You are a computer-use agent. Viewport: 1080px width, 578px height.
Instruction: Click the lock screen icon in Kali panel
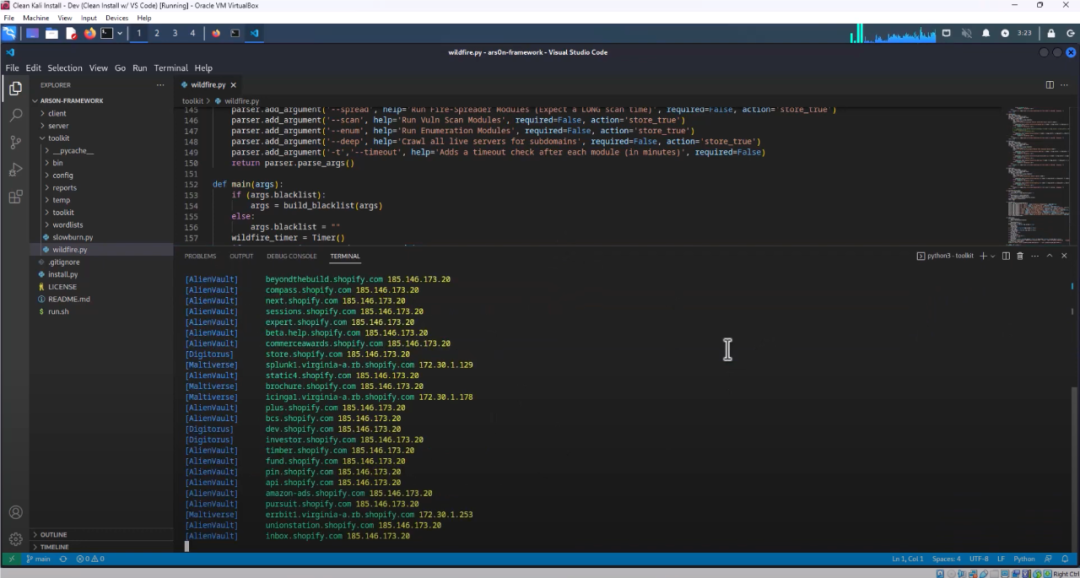click(x=1050, y=32)
